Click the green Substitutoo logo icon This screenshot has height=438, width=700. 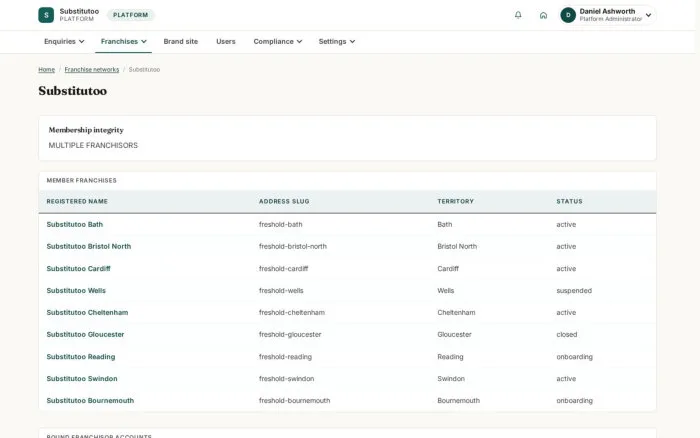coord(46,15)
